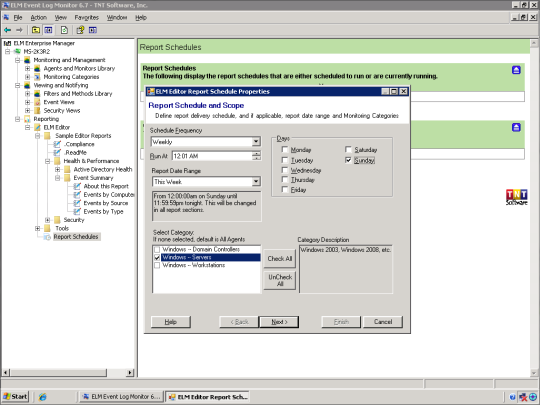540x405 pixels.
Task: Open the .Compliance report icon
Action: click(x=57, y=144)
